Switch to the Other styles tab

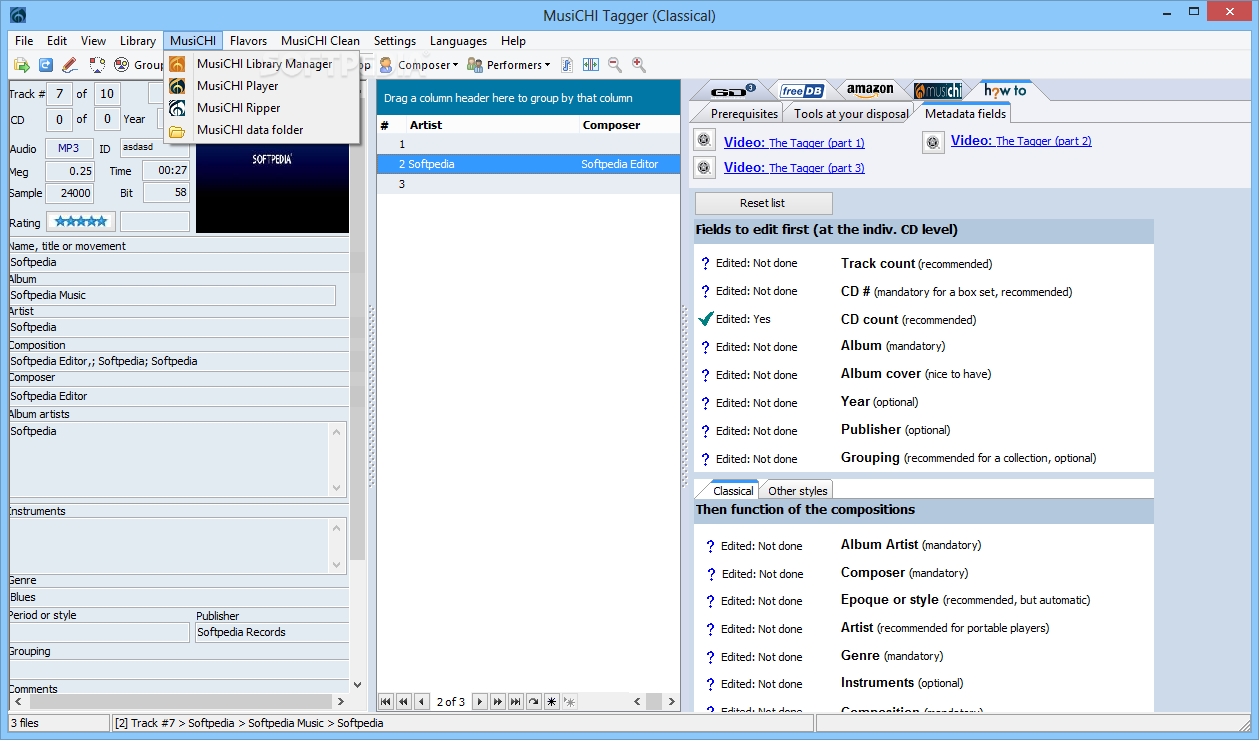pos(797,490)
